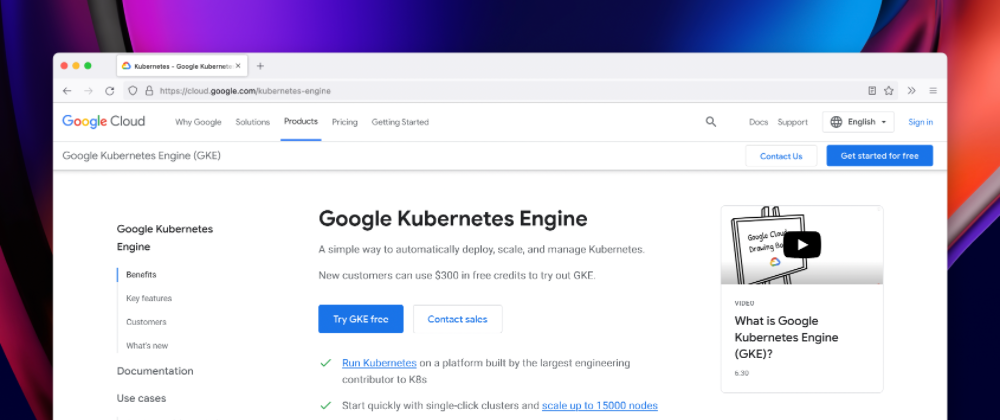This screenshot has width=1000, height=420.
Task: Click the Google Kubernetes Engine sidebar heading
Action: point(165,238)
